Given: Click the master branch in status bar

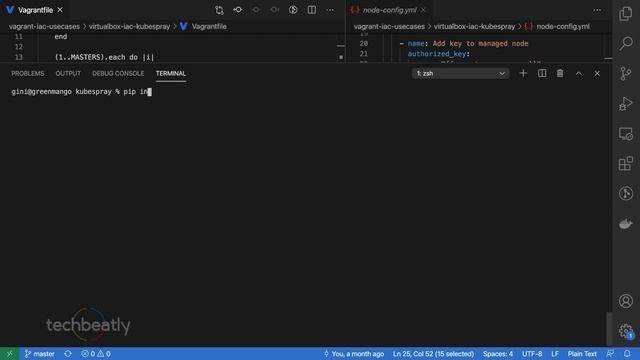Looking at the screenshot, I should pyautogui.click(x=40, y=354).
